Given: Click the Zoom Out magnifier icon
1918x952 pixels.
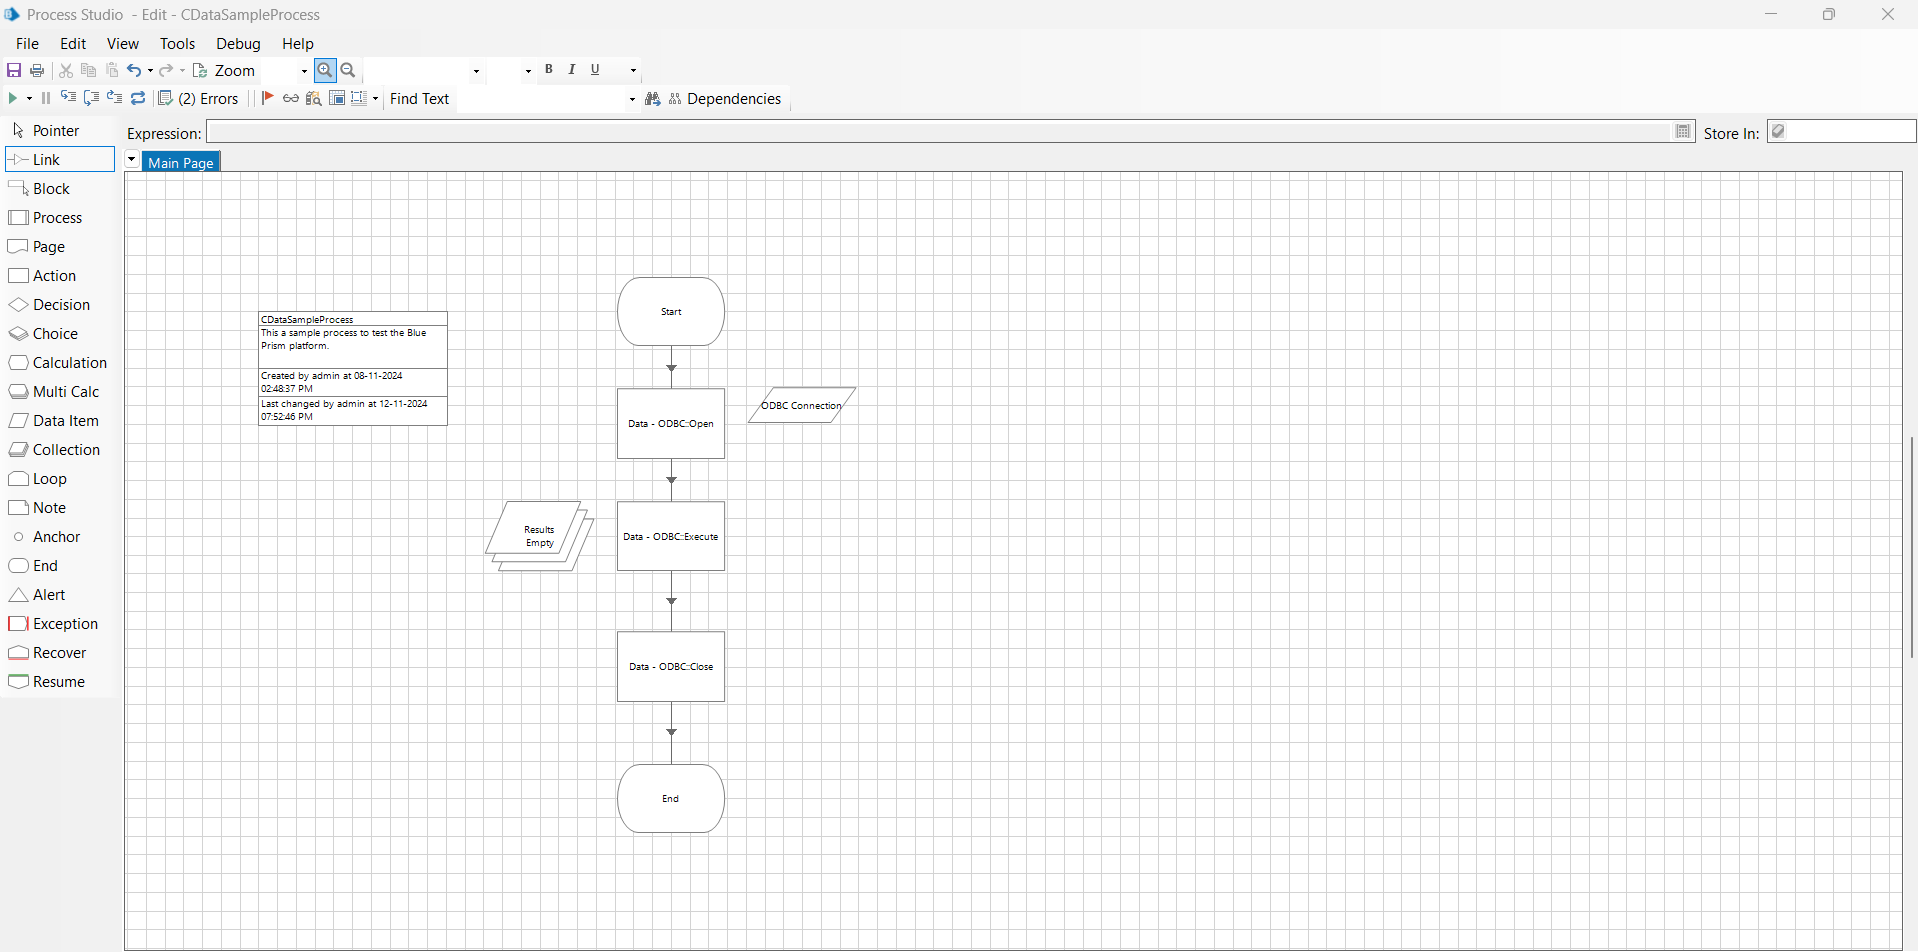Looking at the screenshot, I should (x=348, y=70).
